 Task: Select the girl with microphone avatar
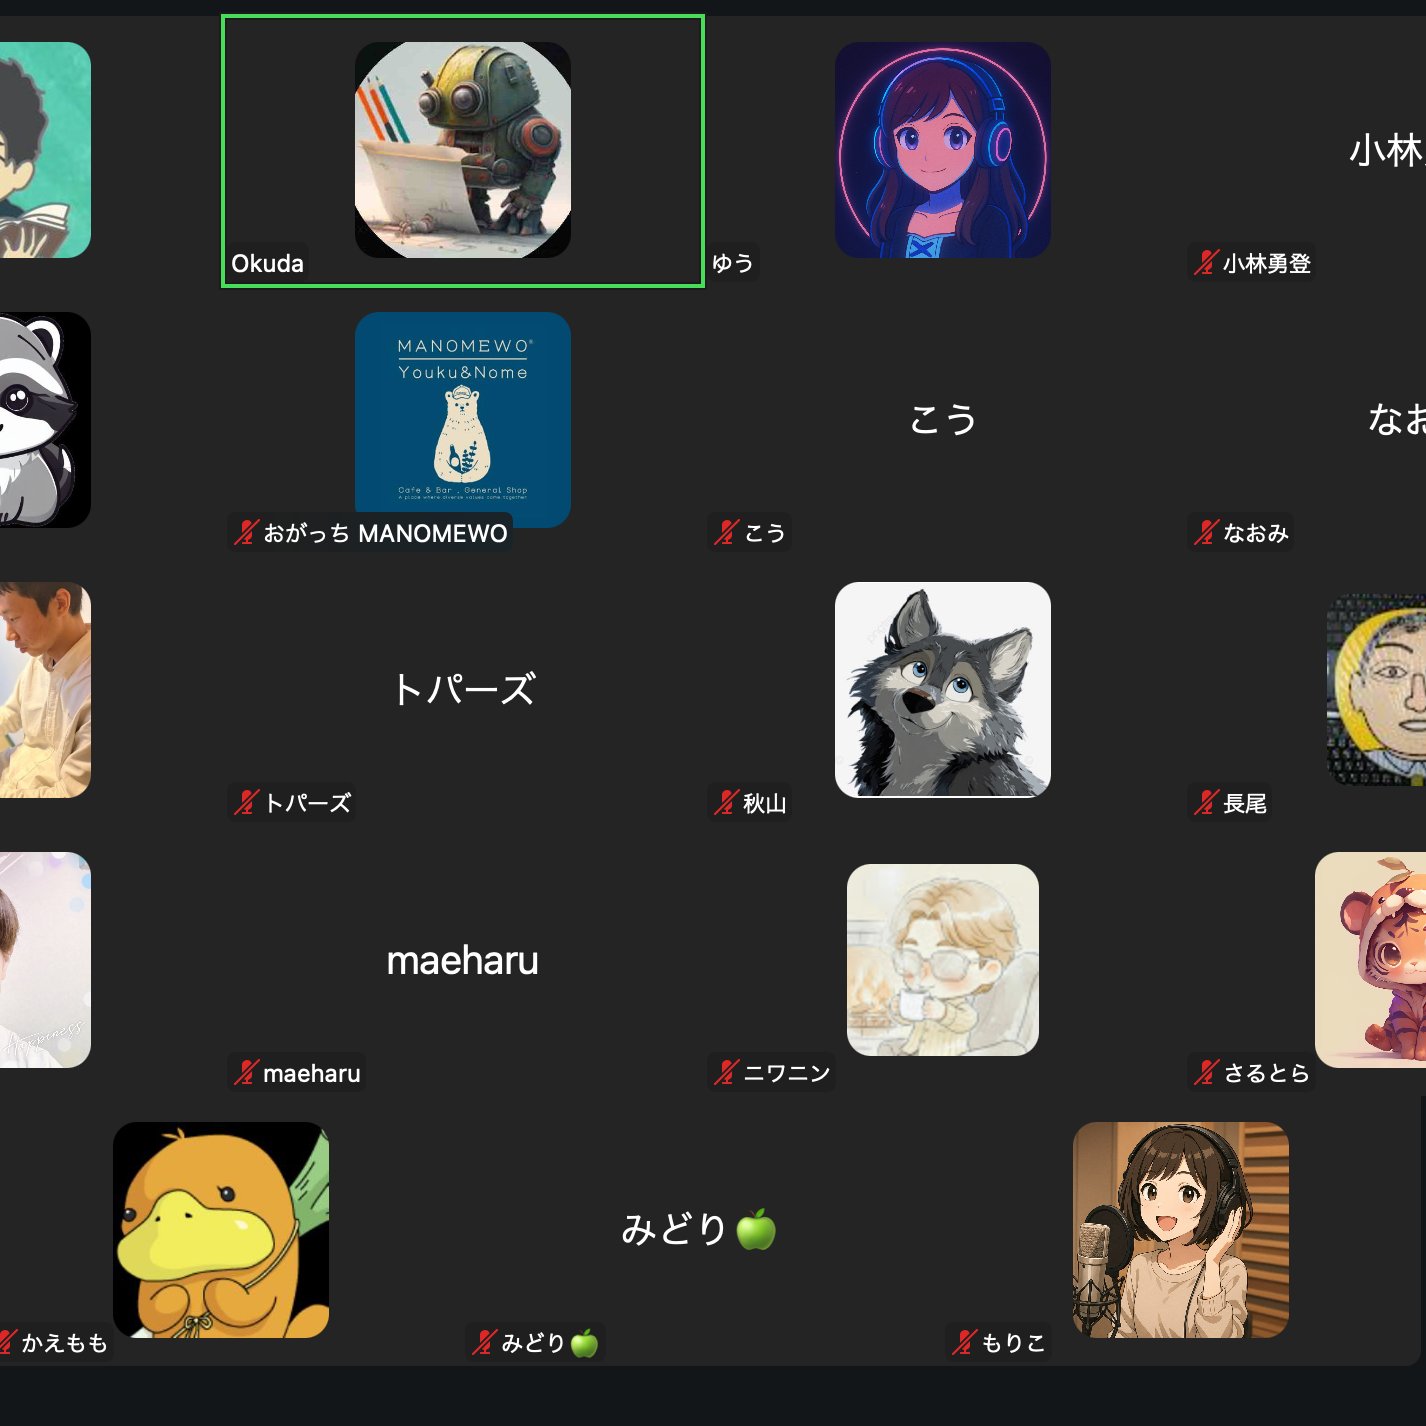pyautogui.click(x=1181, y=1230)
